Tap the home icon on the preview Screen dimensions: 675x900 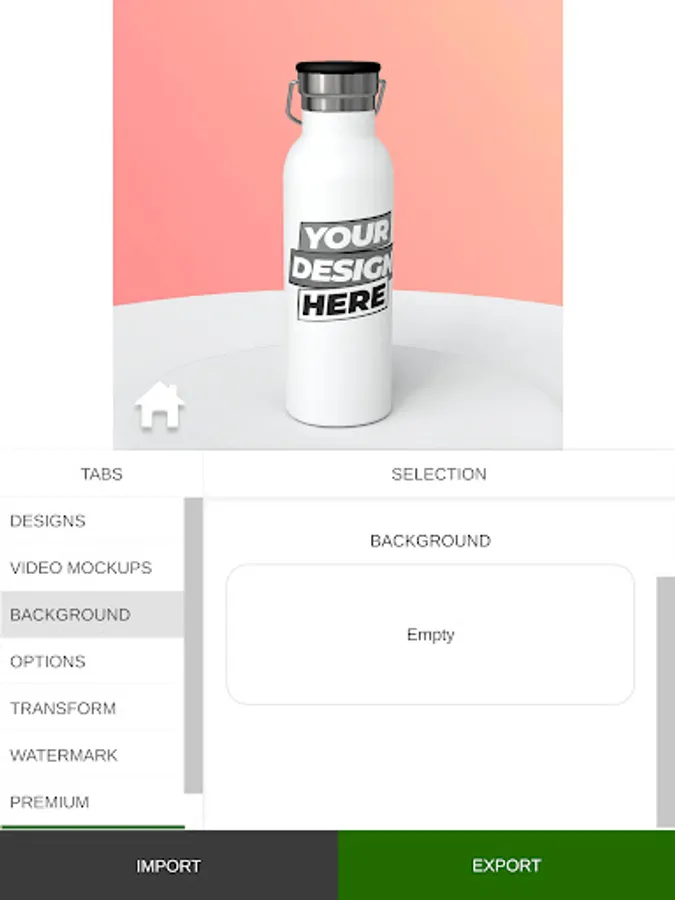click(x=160, y=405)
